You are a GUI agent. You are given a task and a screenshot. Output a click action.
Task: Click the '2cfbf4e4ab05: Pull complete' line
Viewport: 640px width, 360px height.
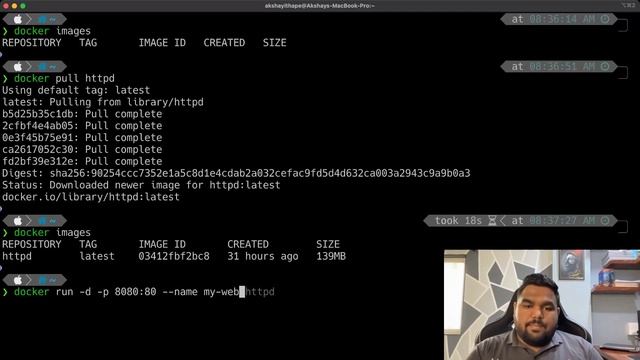82,126
